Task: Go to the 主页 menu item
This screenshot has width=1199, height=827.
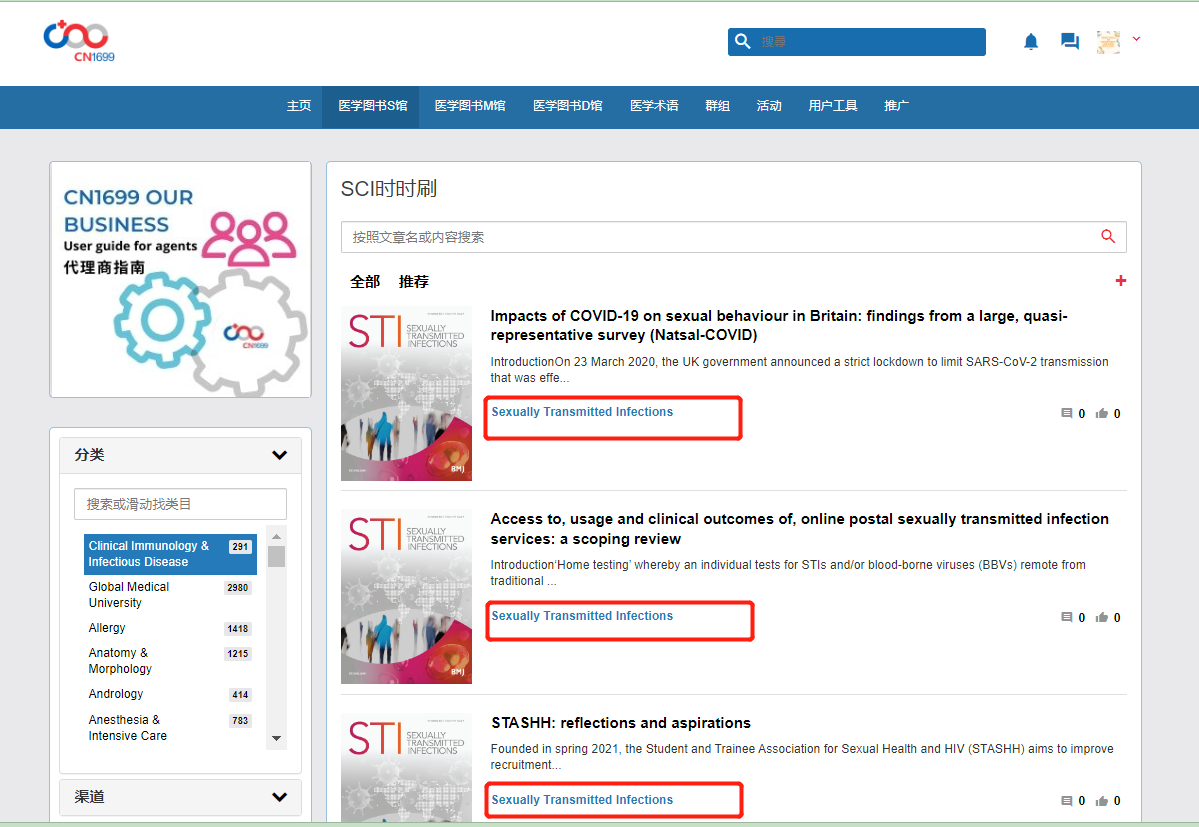Action: [298, 106]
